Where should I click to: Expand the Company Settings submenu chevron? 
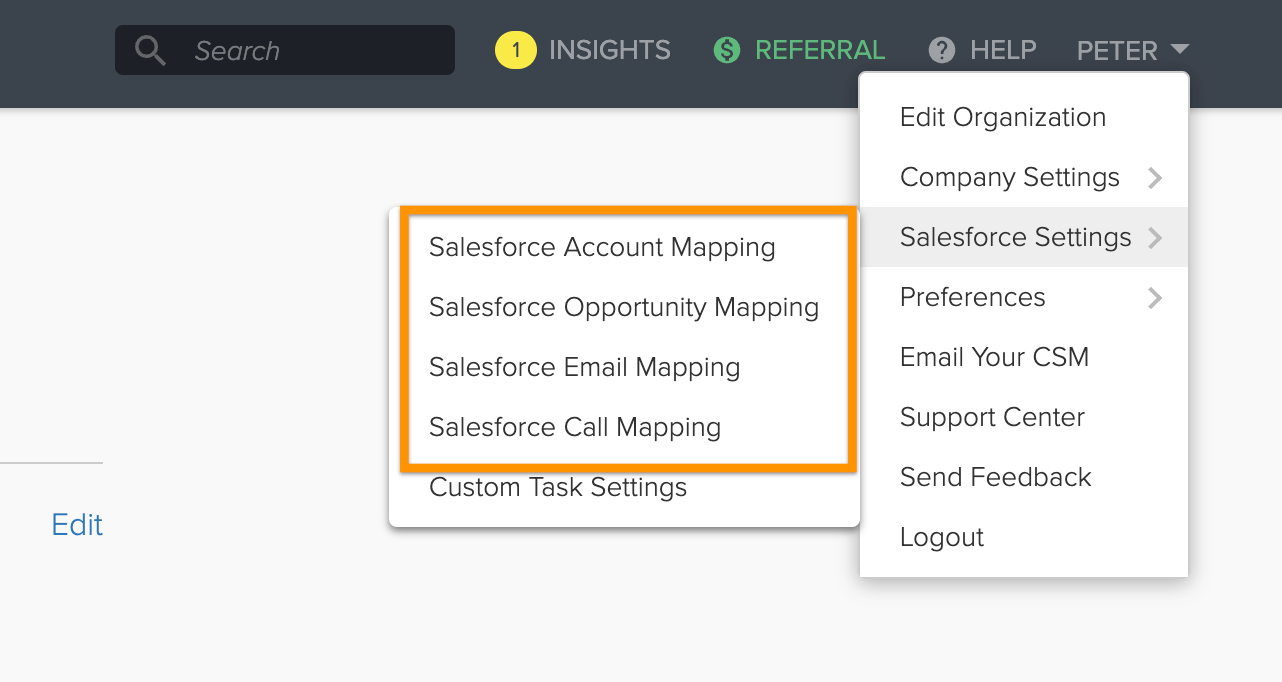pos(1155,177)
